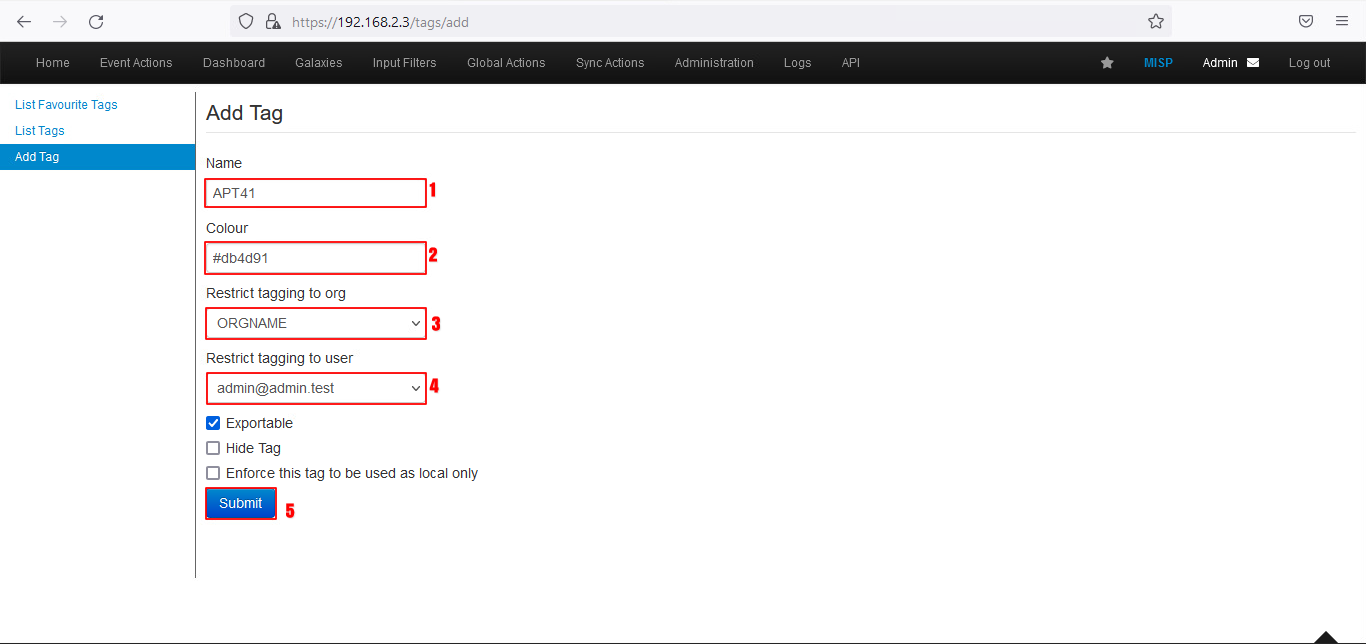Click the Name field containing APT41

[x=315, y=193]
